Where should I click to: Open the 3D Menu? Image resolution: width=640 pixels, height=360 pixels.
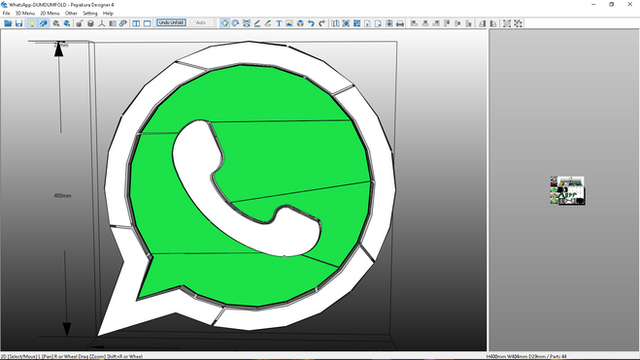pos(25,13)
